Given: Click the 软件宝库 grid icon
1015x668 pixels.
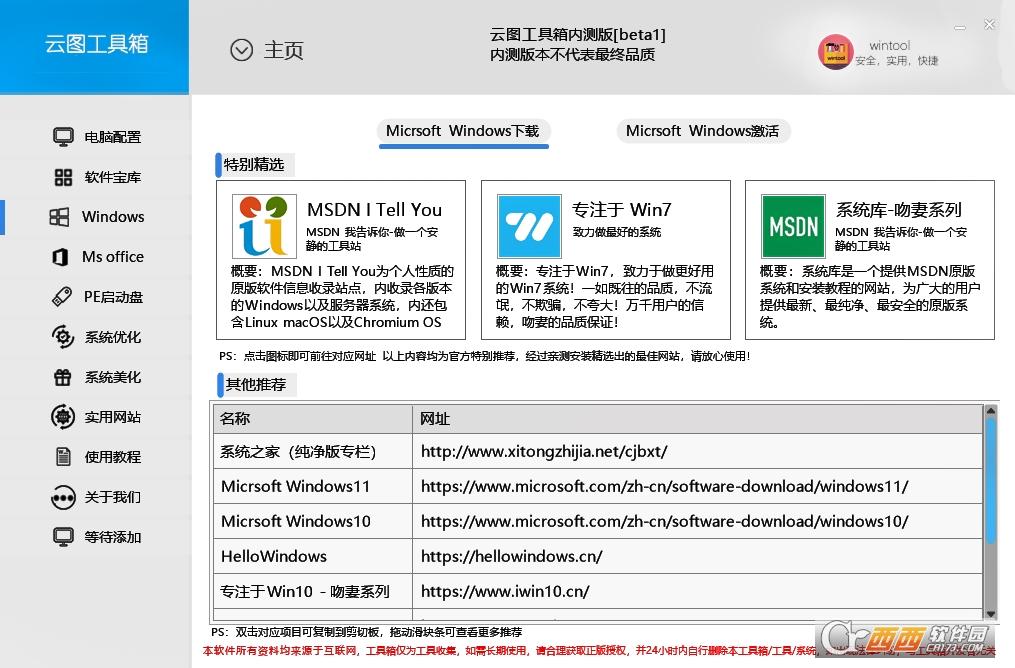Looking at the screenshot, I should [x=63, y=177].
